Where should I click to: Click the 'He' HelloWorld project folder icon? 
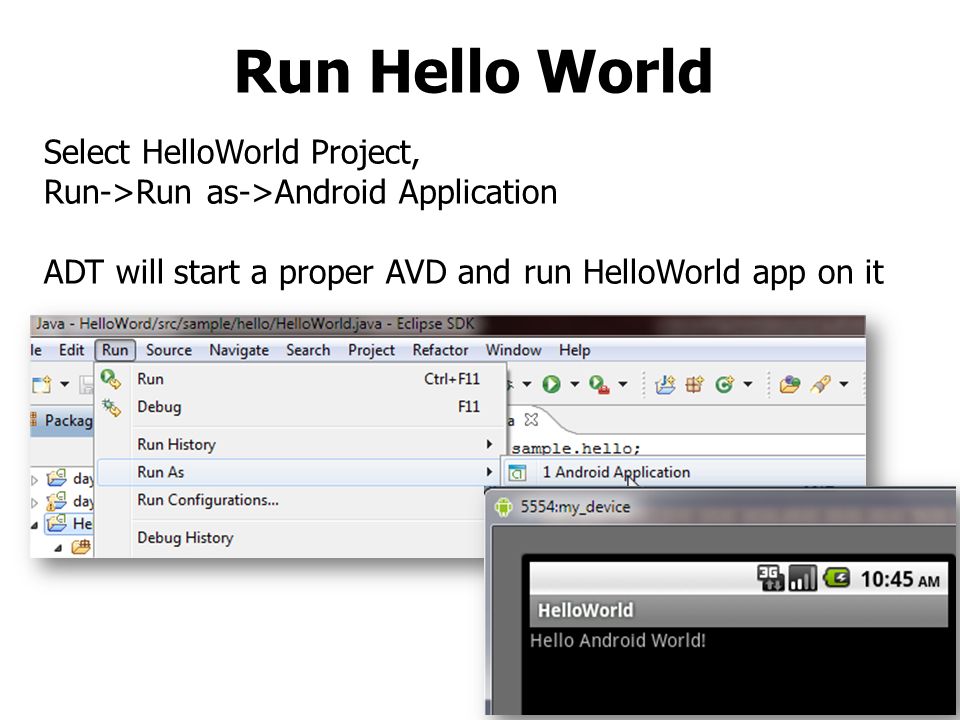click(57, 523)
